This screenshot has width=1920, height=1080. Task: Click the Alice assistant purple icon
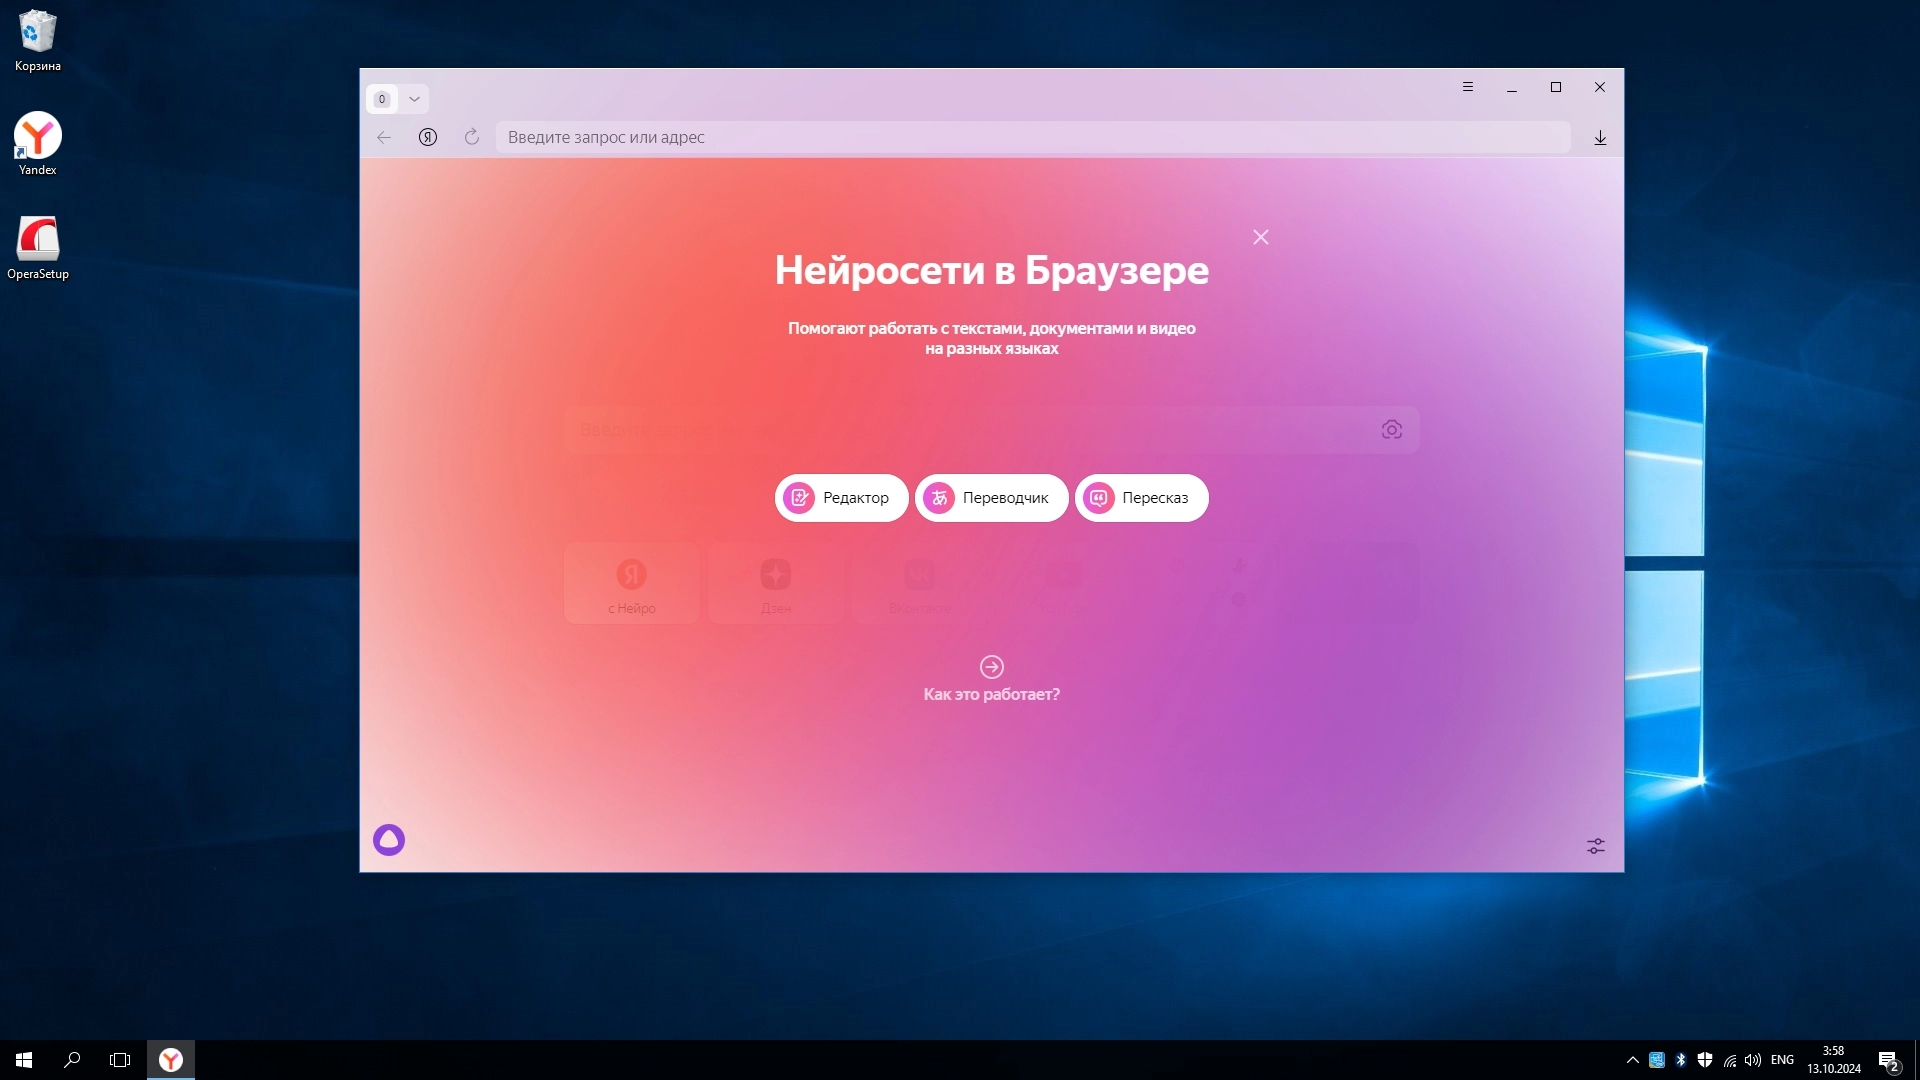tap(389, 840)
